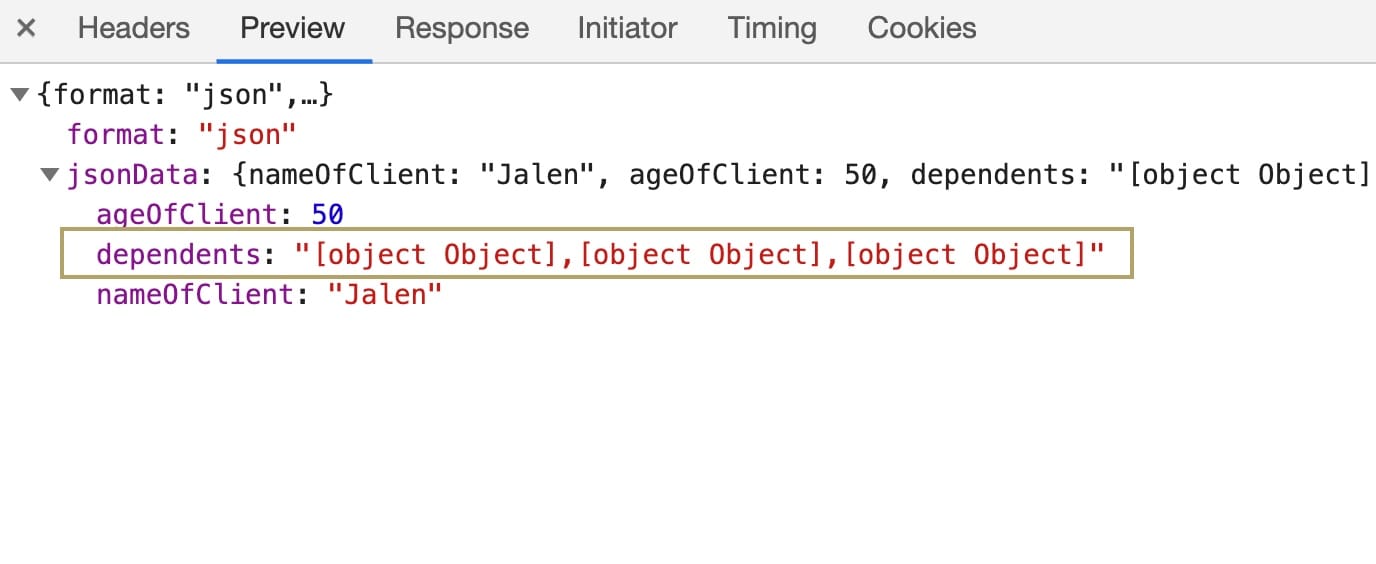Switch to the Response tab

pyautogui.click(x=461, y=28)
